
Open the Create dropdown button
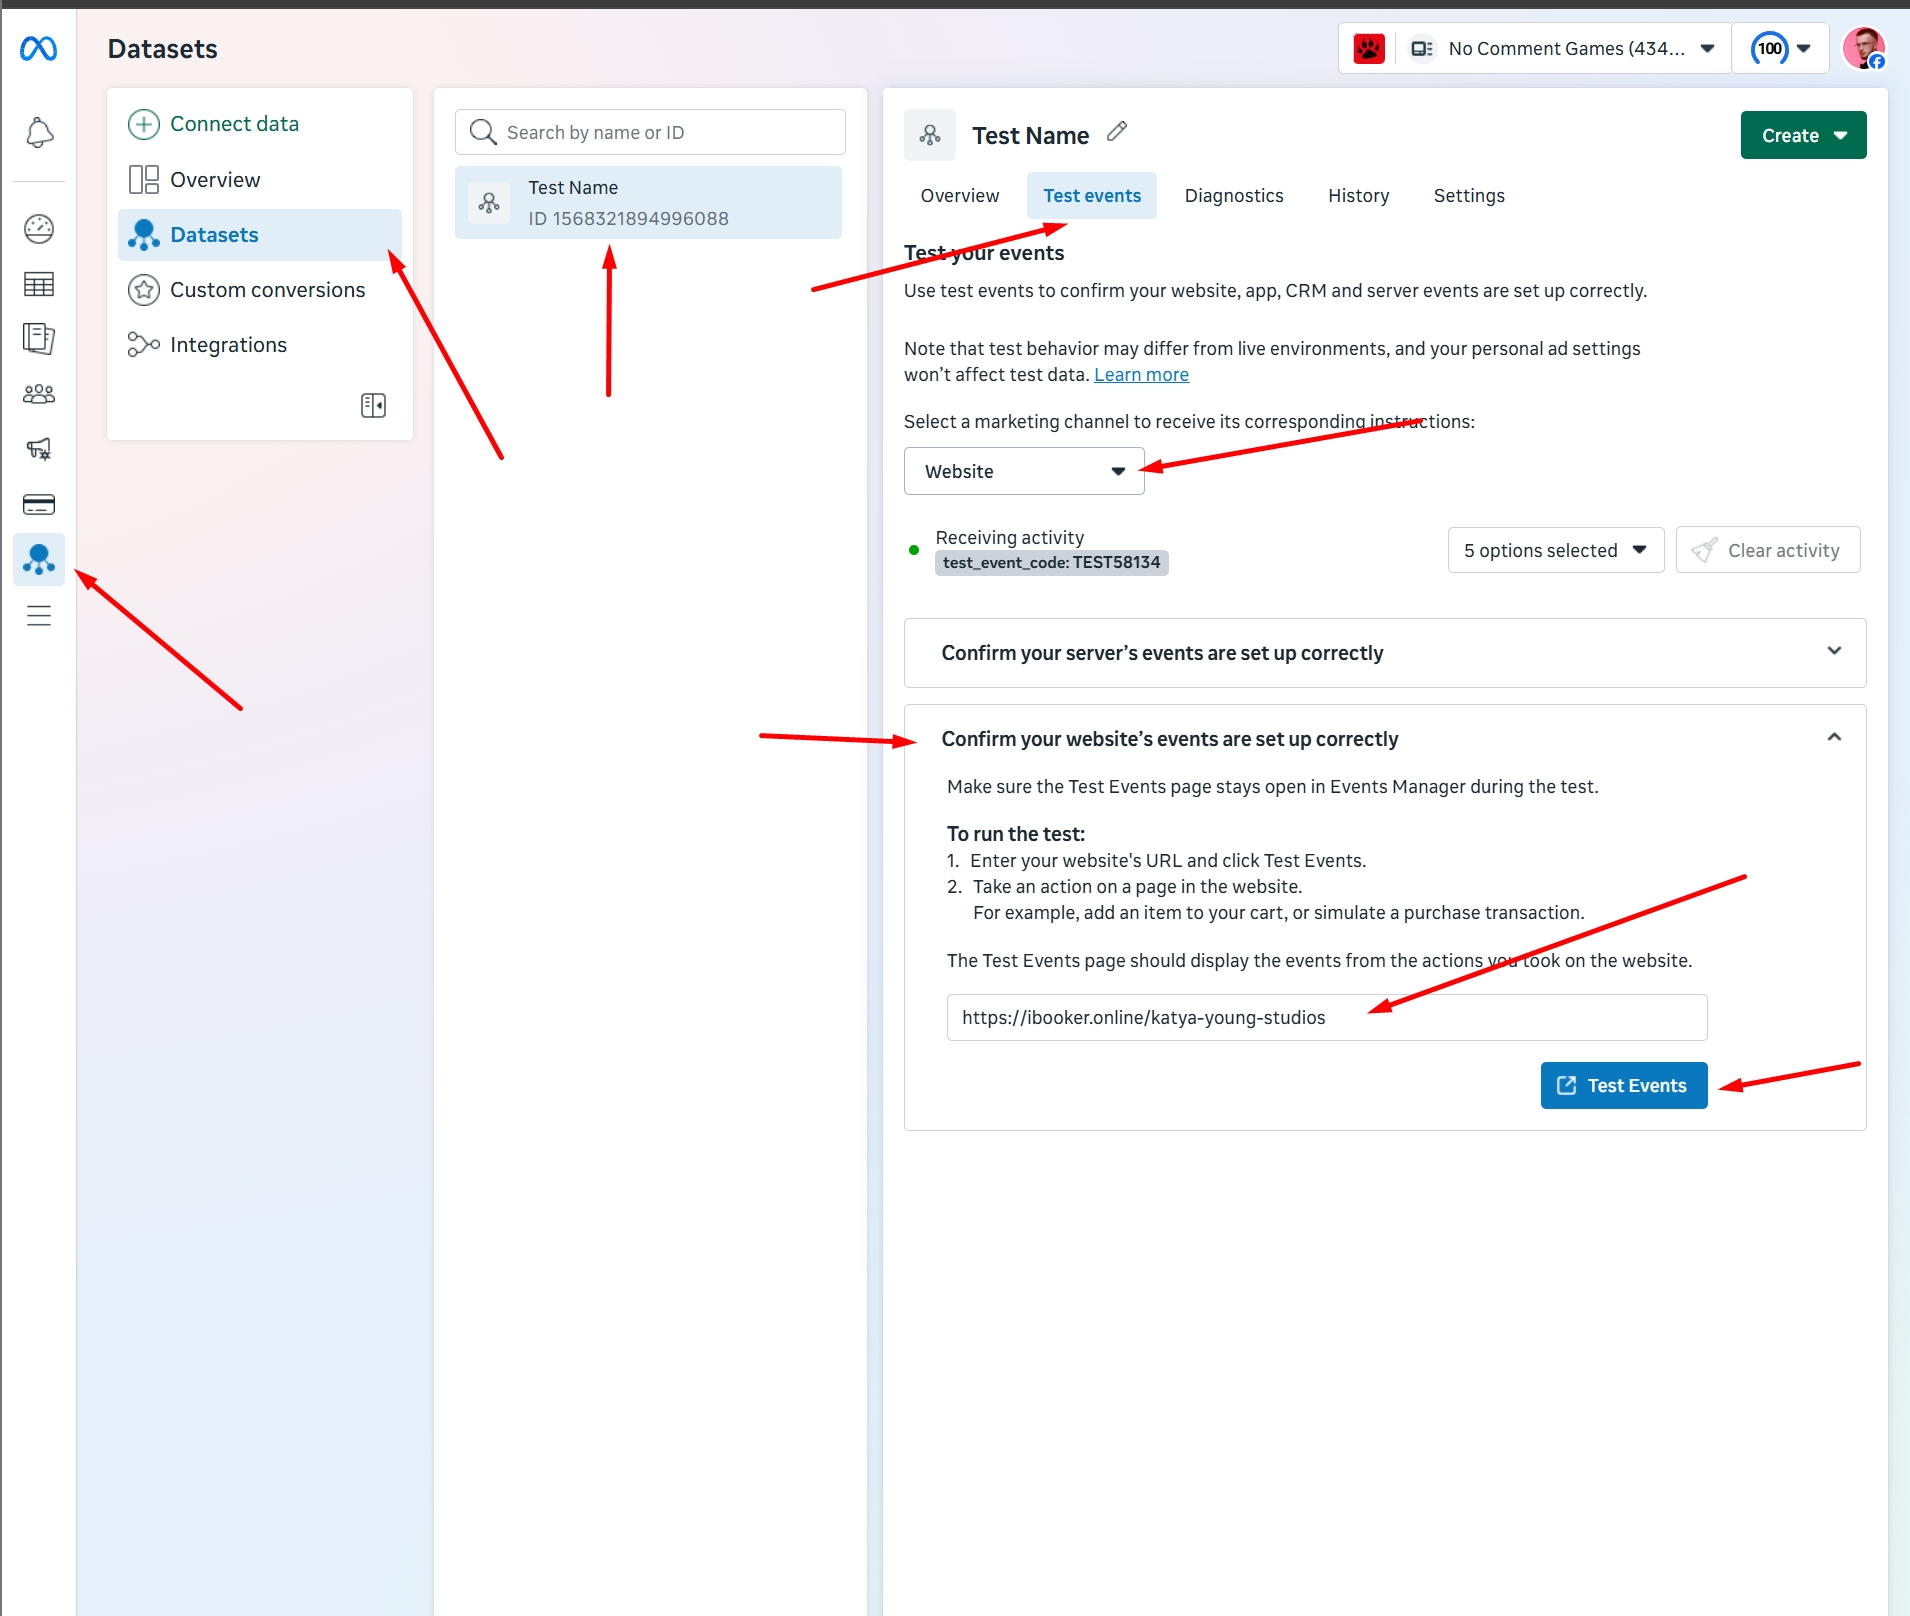point(1803,135)
